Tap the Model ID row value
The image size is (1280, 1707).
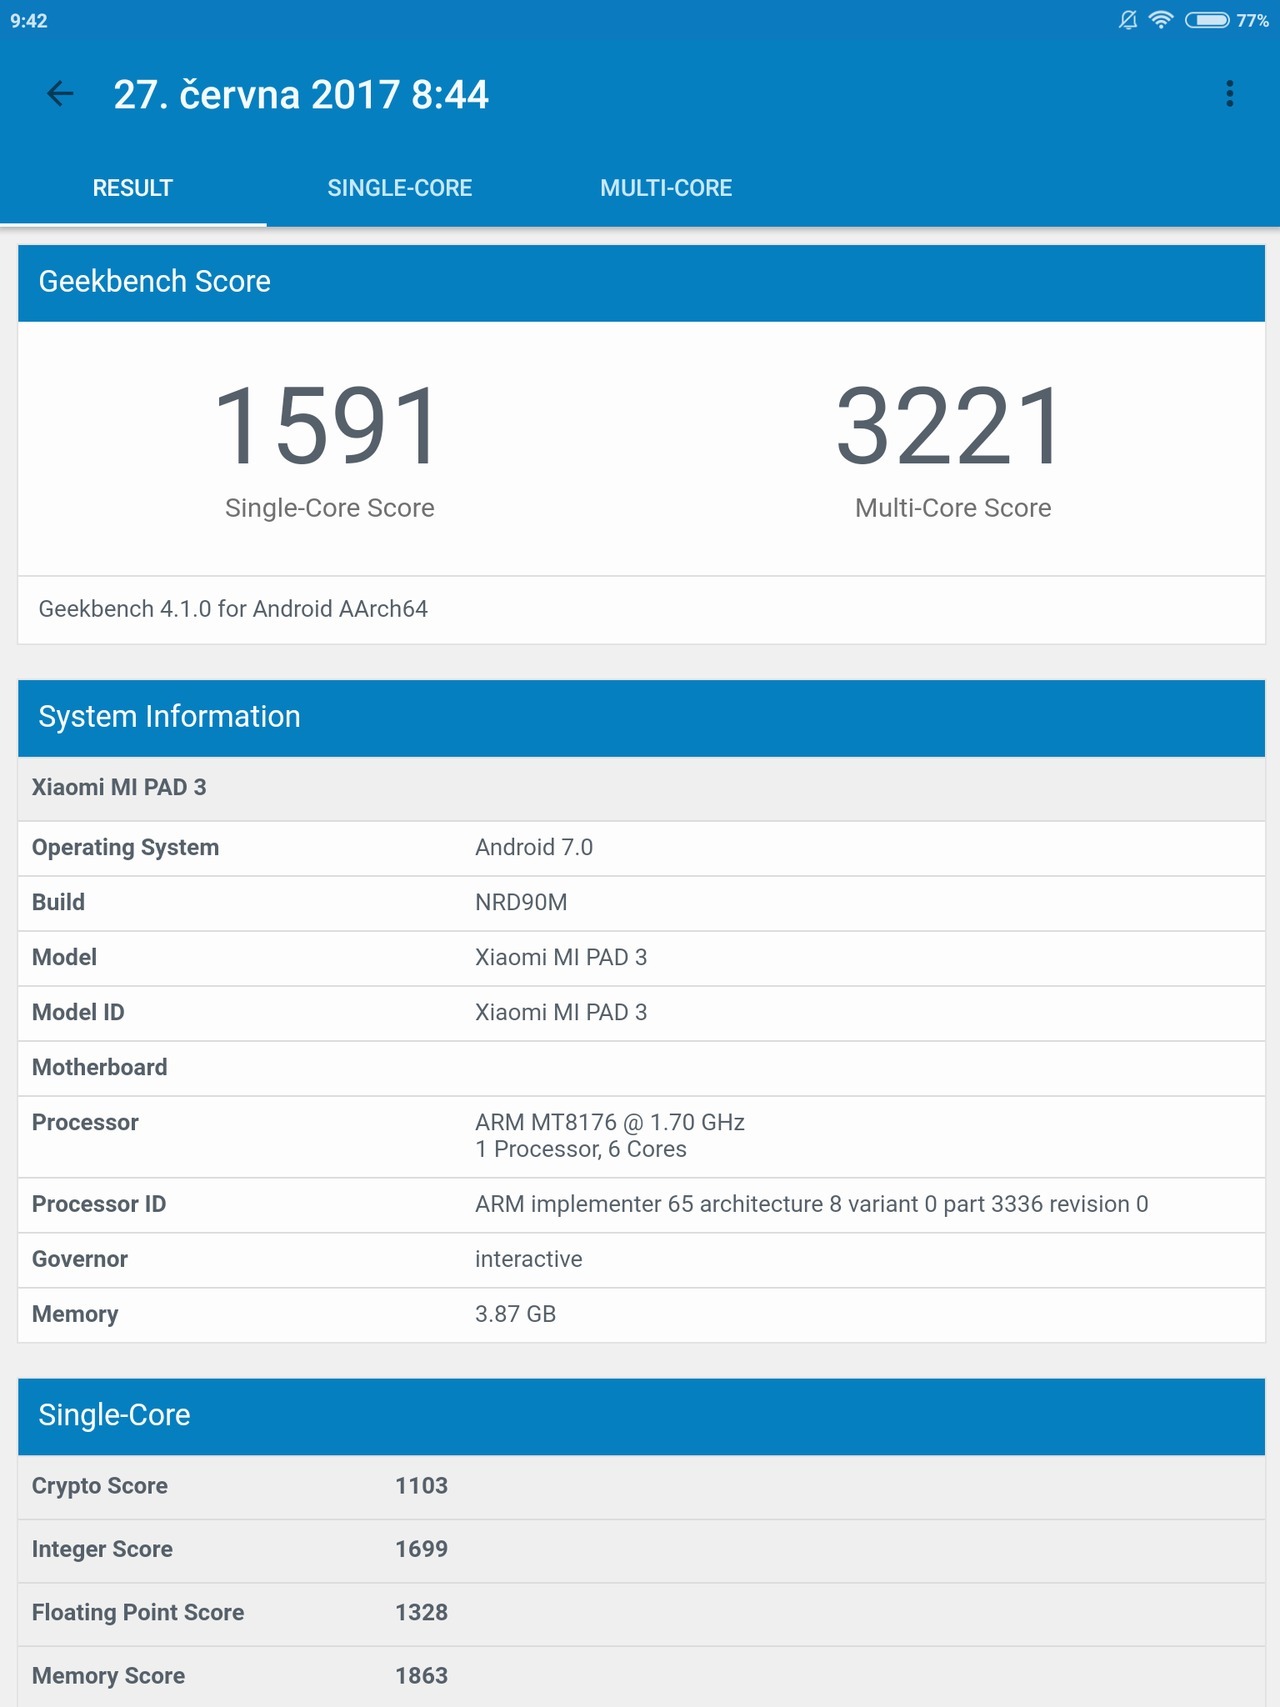(561, 1012)
